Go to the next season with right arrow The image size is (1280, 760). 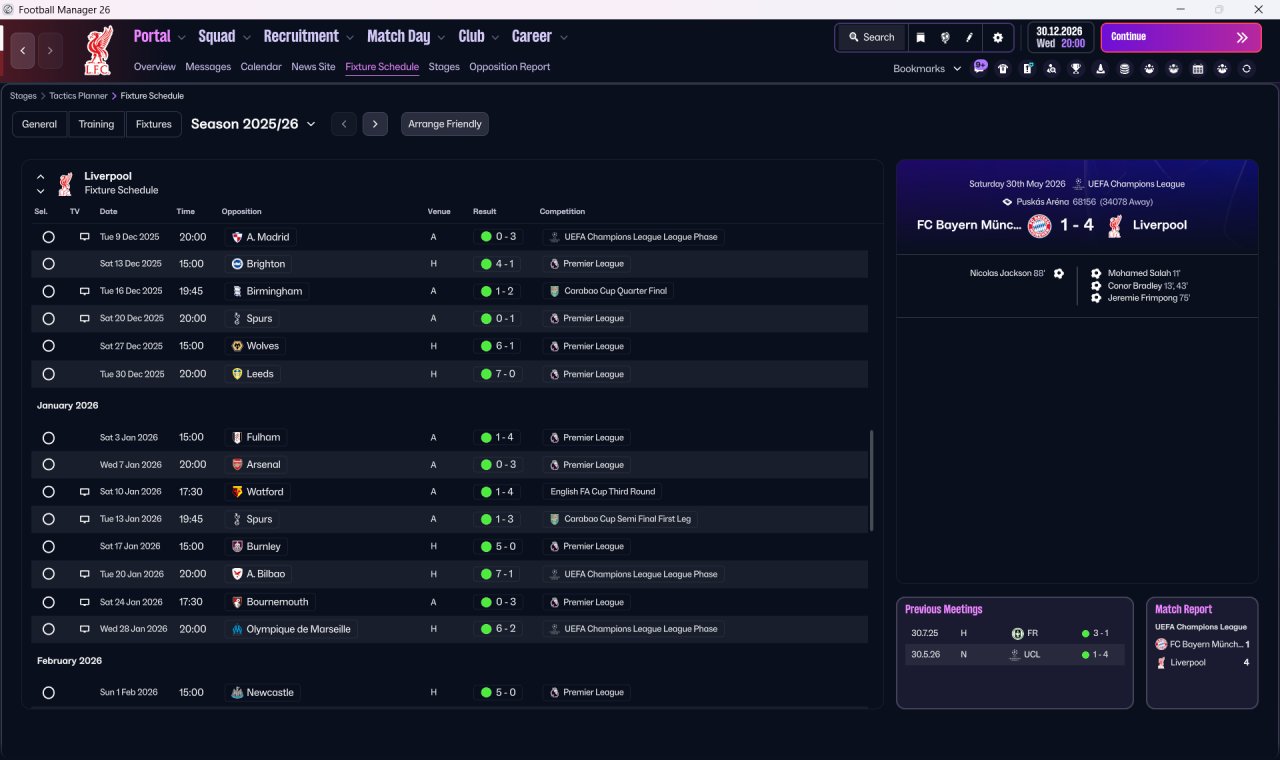(375, 124)
